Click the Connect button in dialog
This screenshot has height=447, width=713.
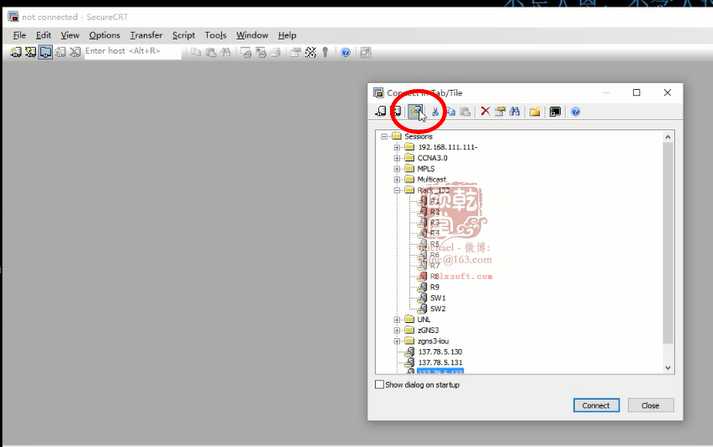pos(596,405)
